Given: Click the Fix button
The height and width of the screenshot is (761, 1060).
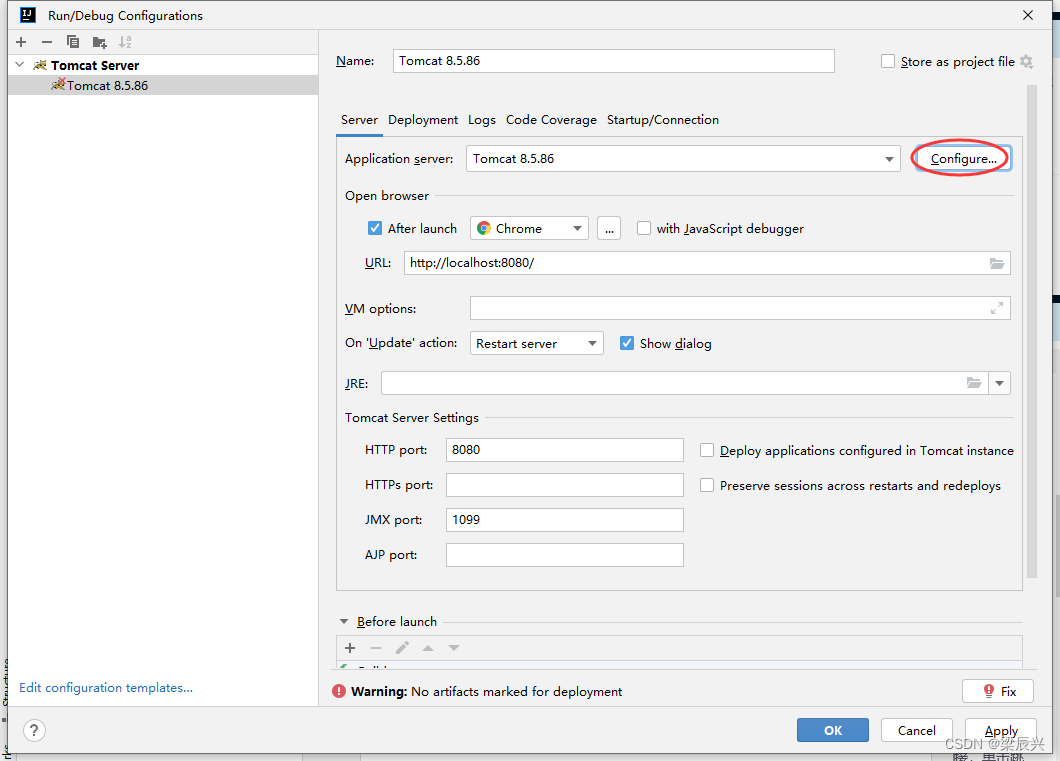Looking at the screenshot, I should (x=998, y=691).
